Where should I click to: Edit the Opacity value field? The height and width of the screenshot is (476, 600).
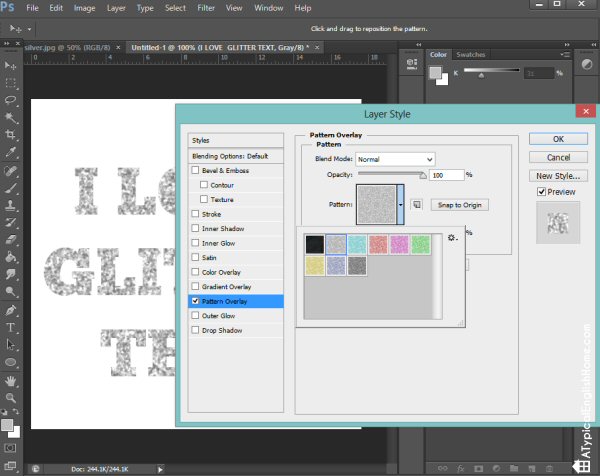(446, 175)
